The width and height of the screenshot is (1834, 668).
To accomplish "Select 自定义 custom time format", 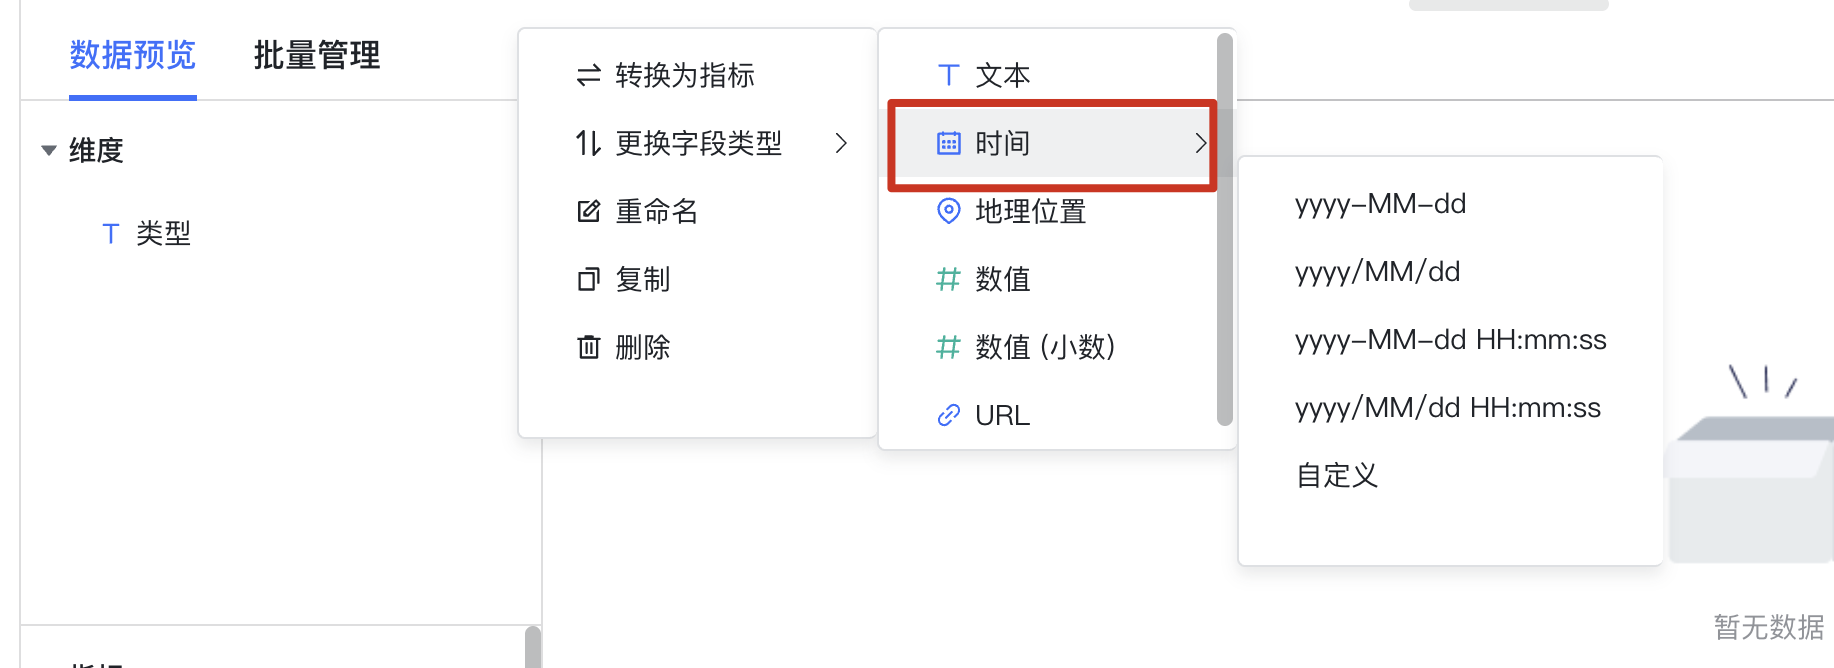I will 1337,475.
